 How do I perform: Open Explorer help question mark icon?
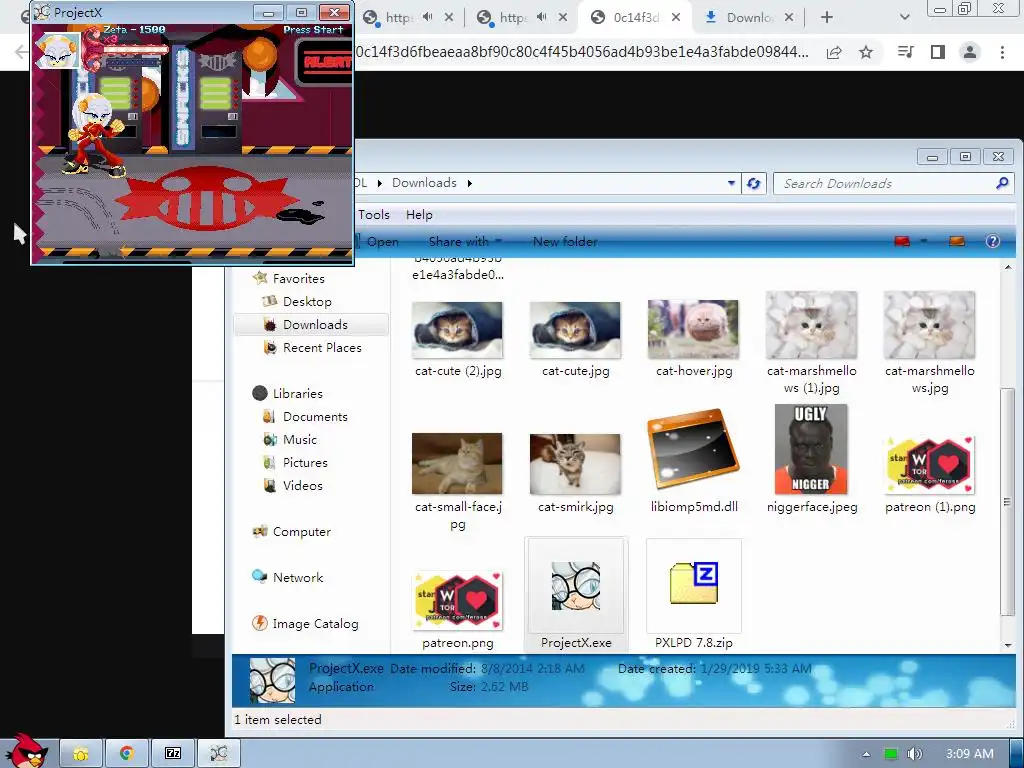[993, 242]
